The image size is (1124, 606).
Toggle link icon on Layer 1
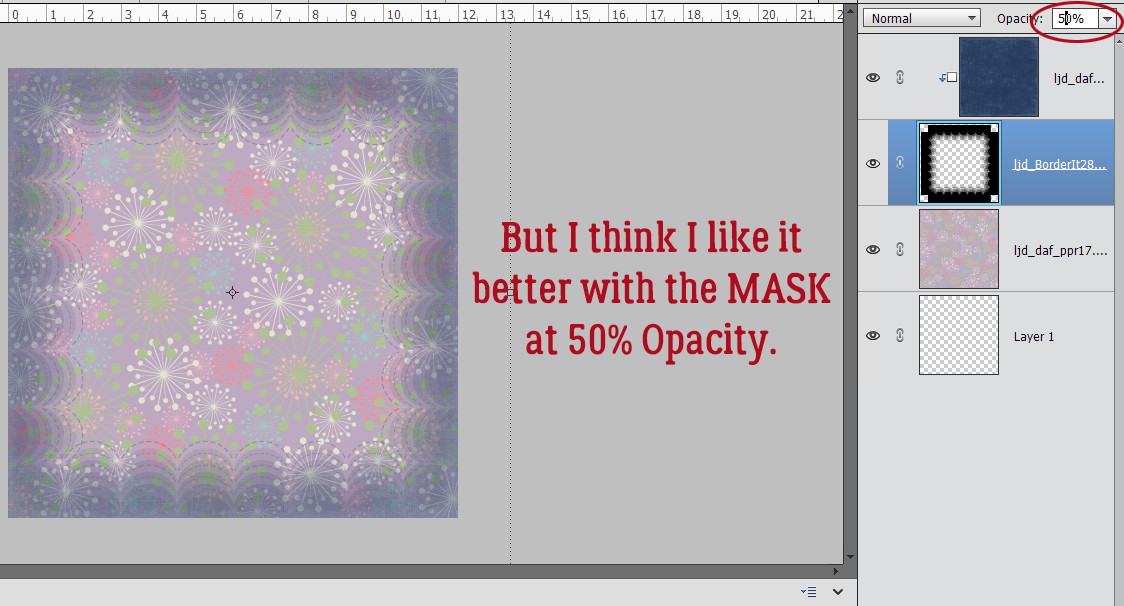(900, 336)
